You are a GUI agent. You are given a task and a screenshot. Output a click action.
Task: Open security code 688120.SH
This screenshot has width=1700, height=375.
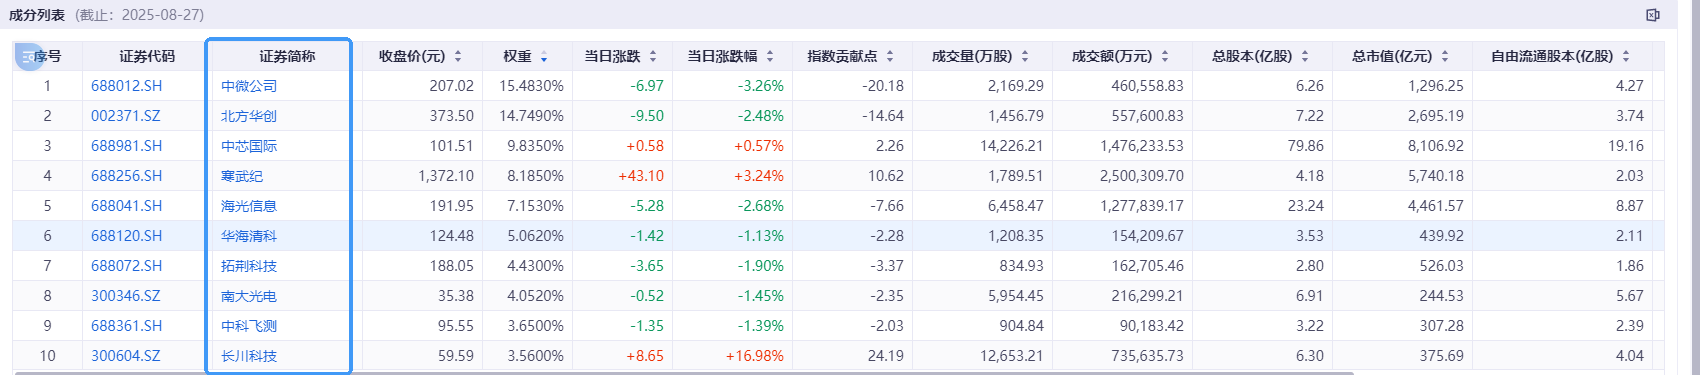click(126, 236)
